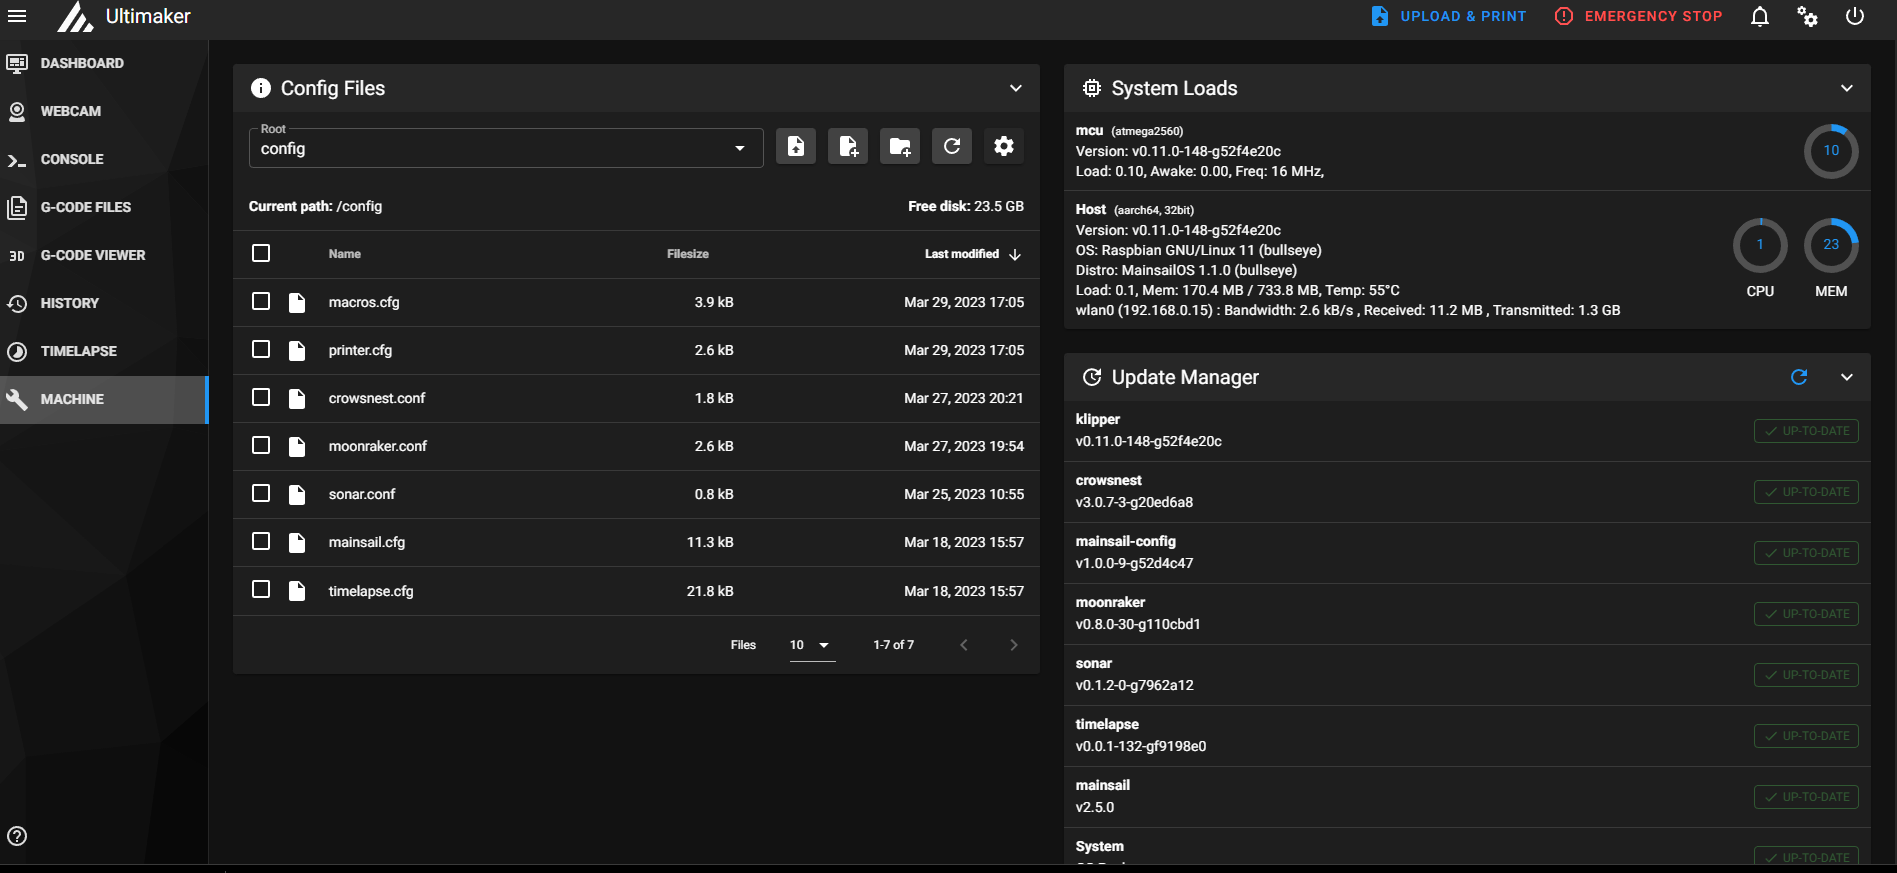This screenshot has height=873, width=1897.
Task: Go to previous files page
Action: [x=964, y=645]
